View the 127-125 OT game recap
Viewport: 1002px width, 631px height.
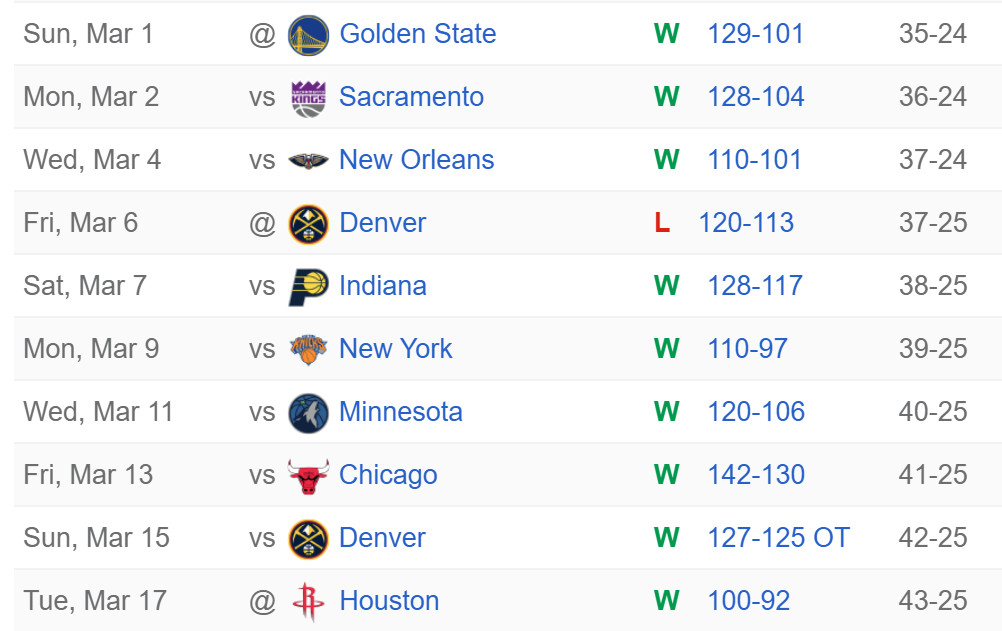778,538
